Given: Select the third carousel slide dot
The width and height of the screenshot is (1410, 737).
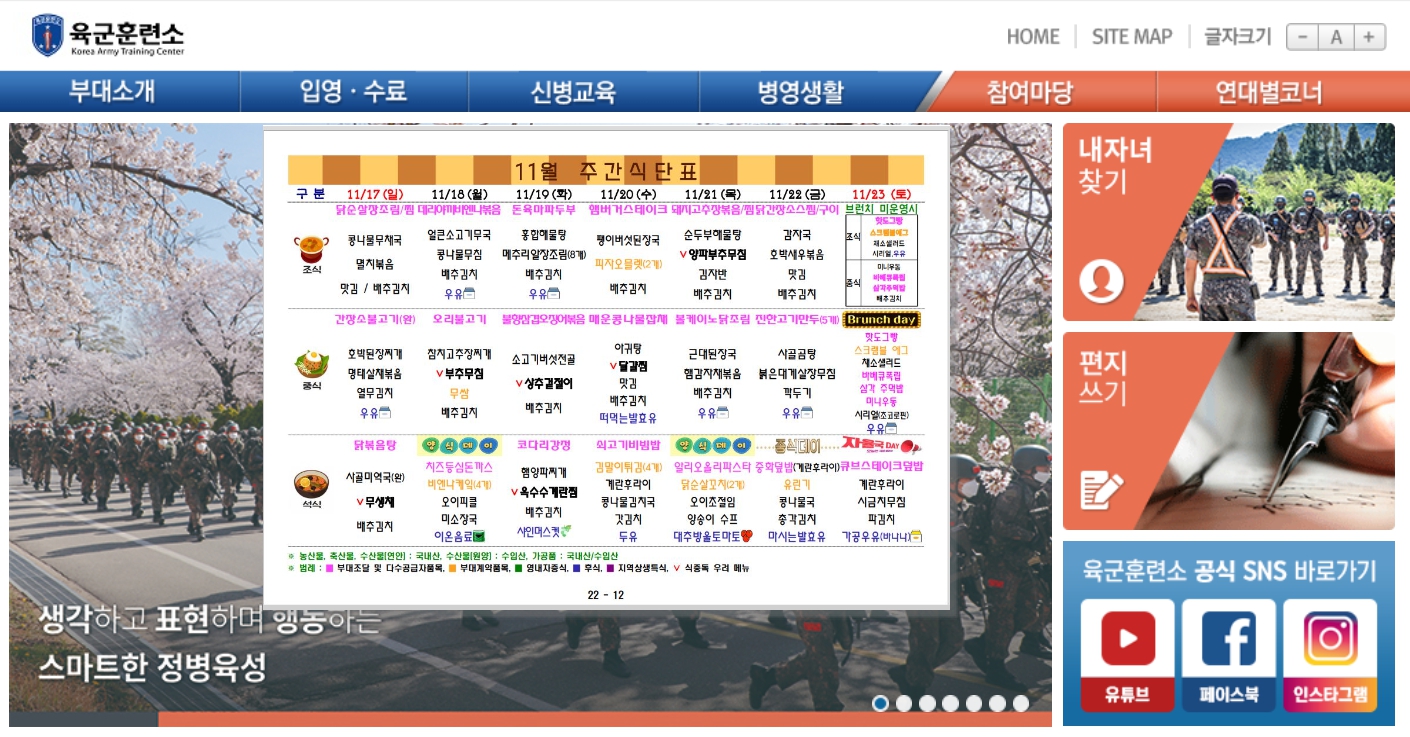Looking at the screenshot, I should click(927, 703).
